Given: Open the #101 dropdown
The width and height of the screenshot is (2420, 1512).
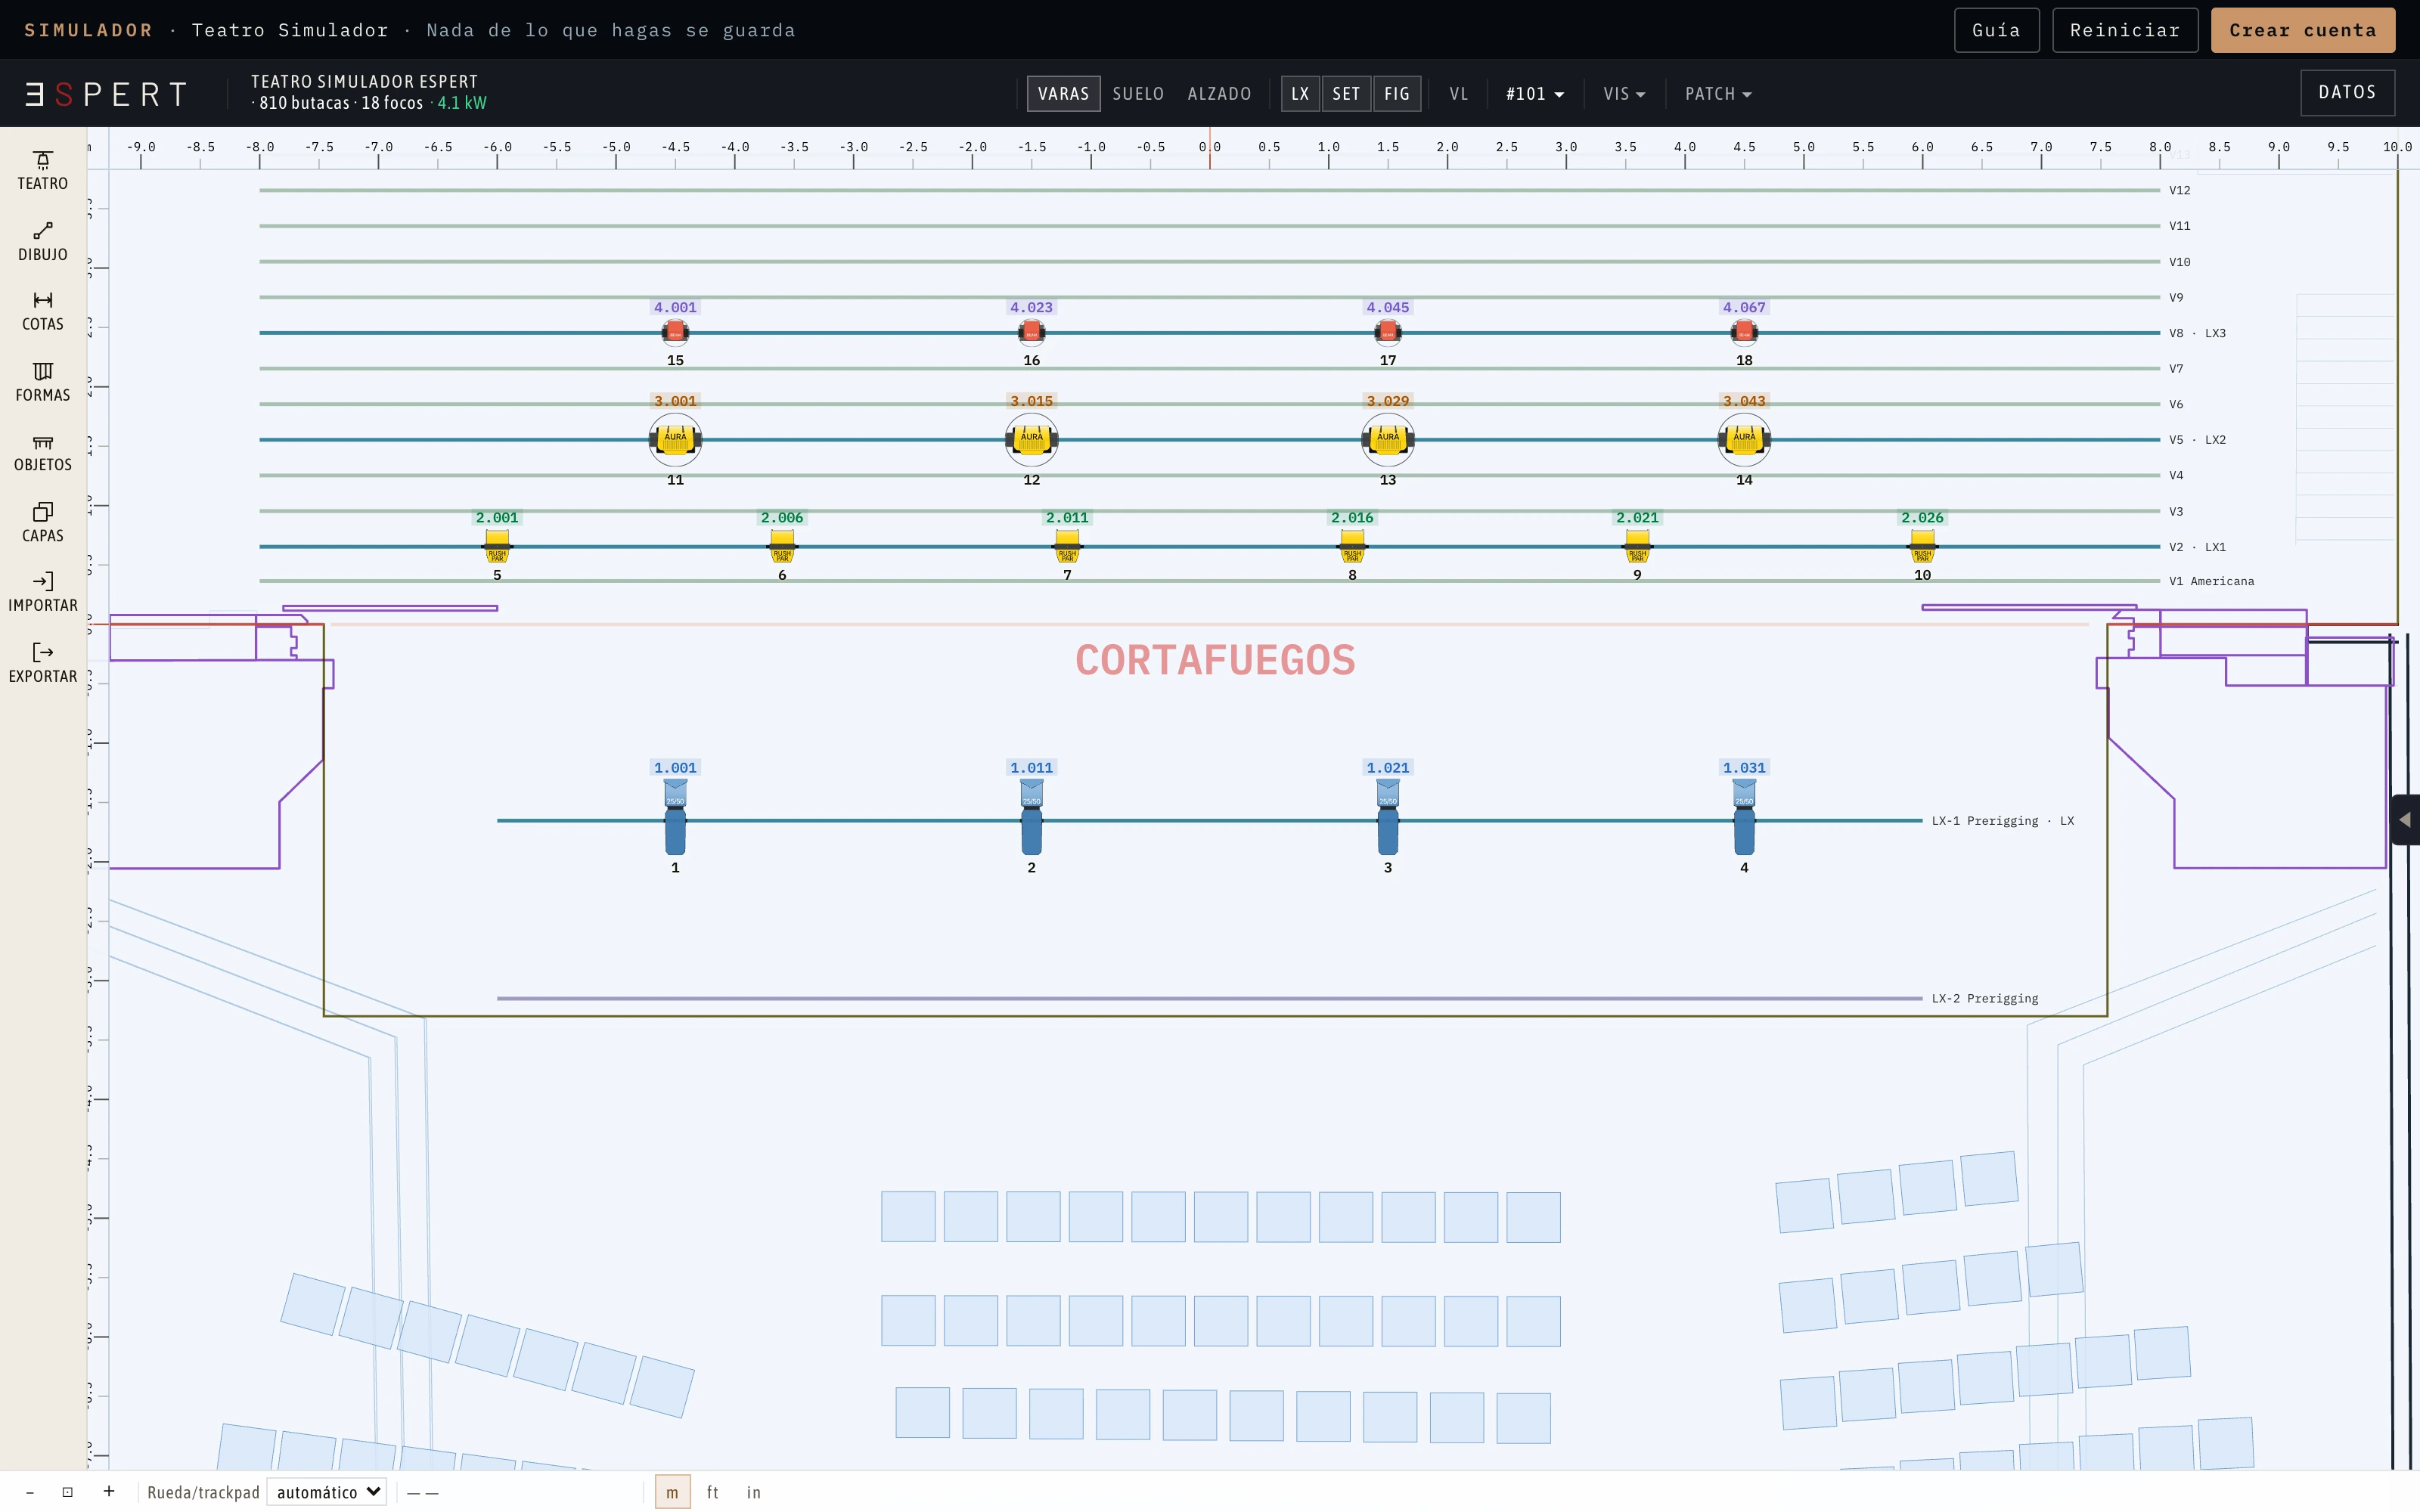Looking at the screenshot, I should click(1535, 94).
